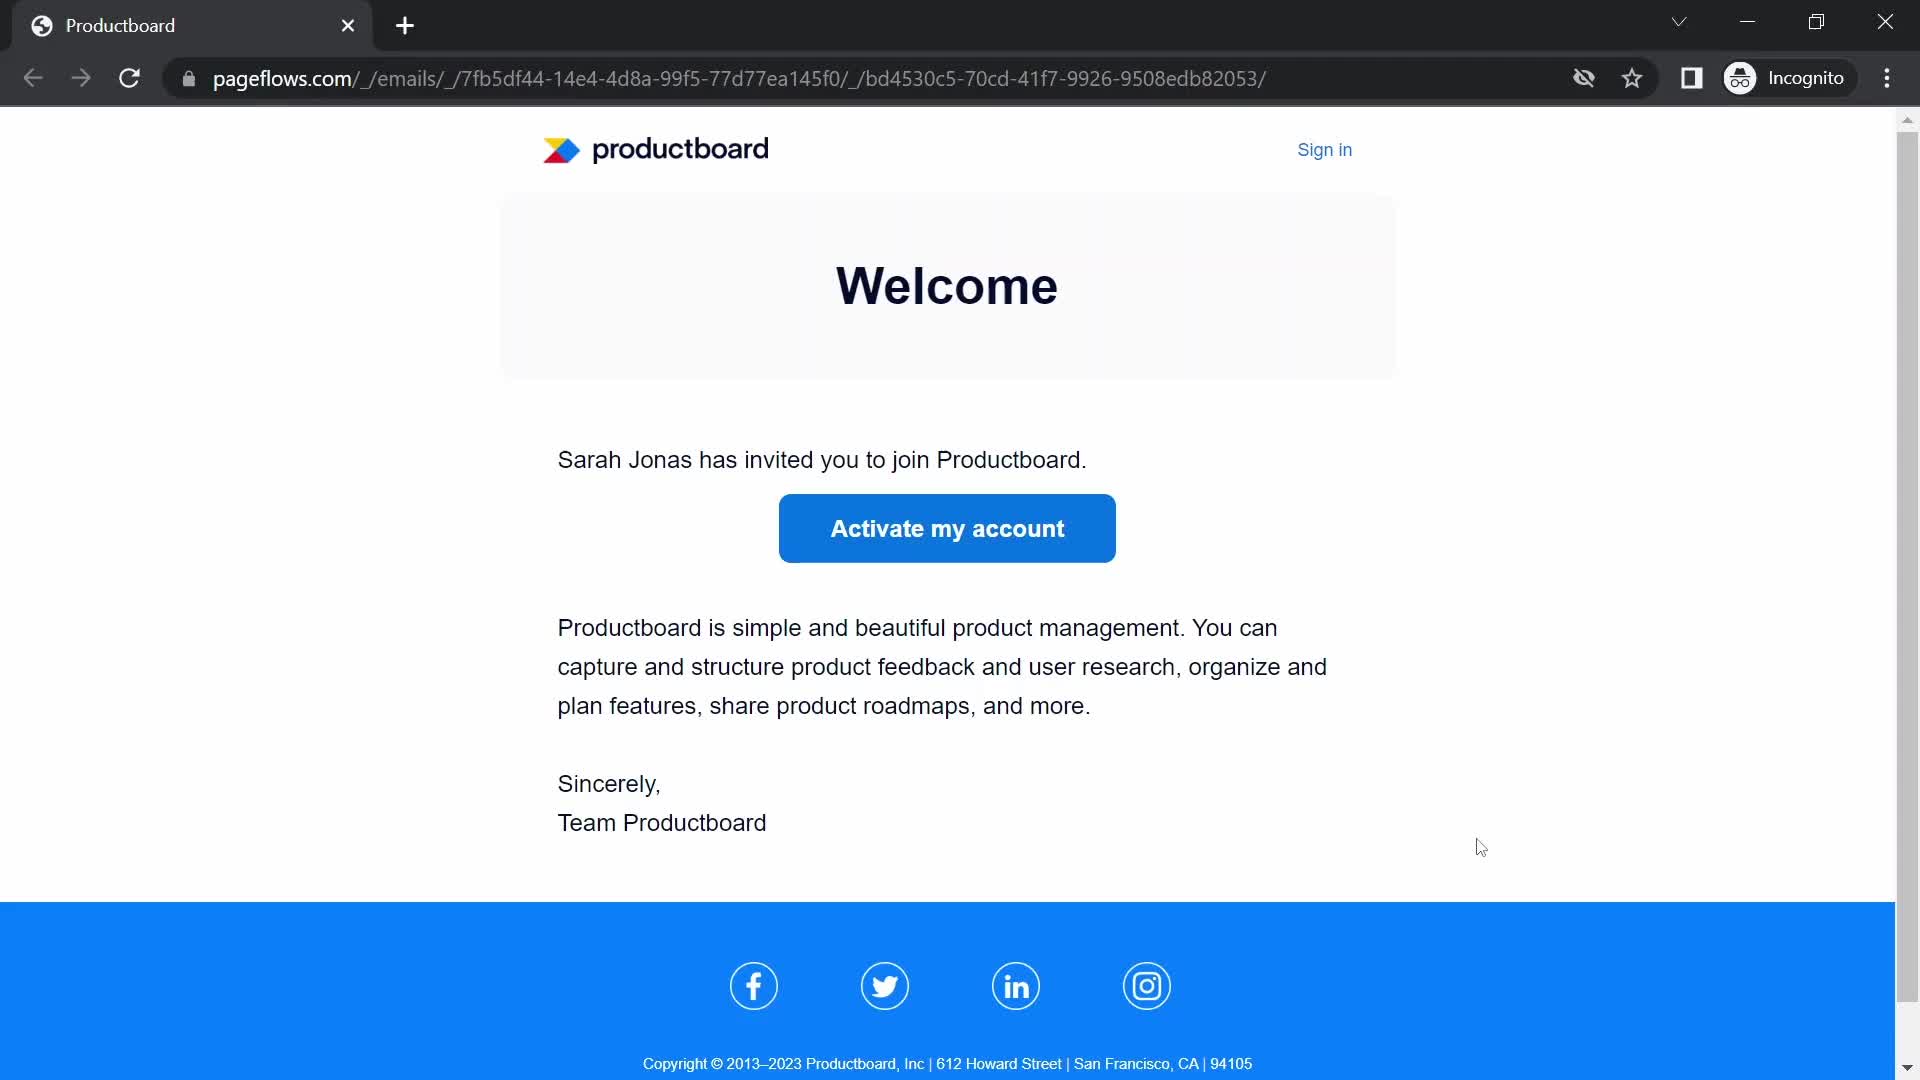Click the vertical scrollbar thumb
This screenshot has height=1080, width=1920.
1907,565
